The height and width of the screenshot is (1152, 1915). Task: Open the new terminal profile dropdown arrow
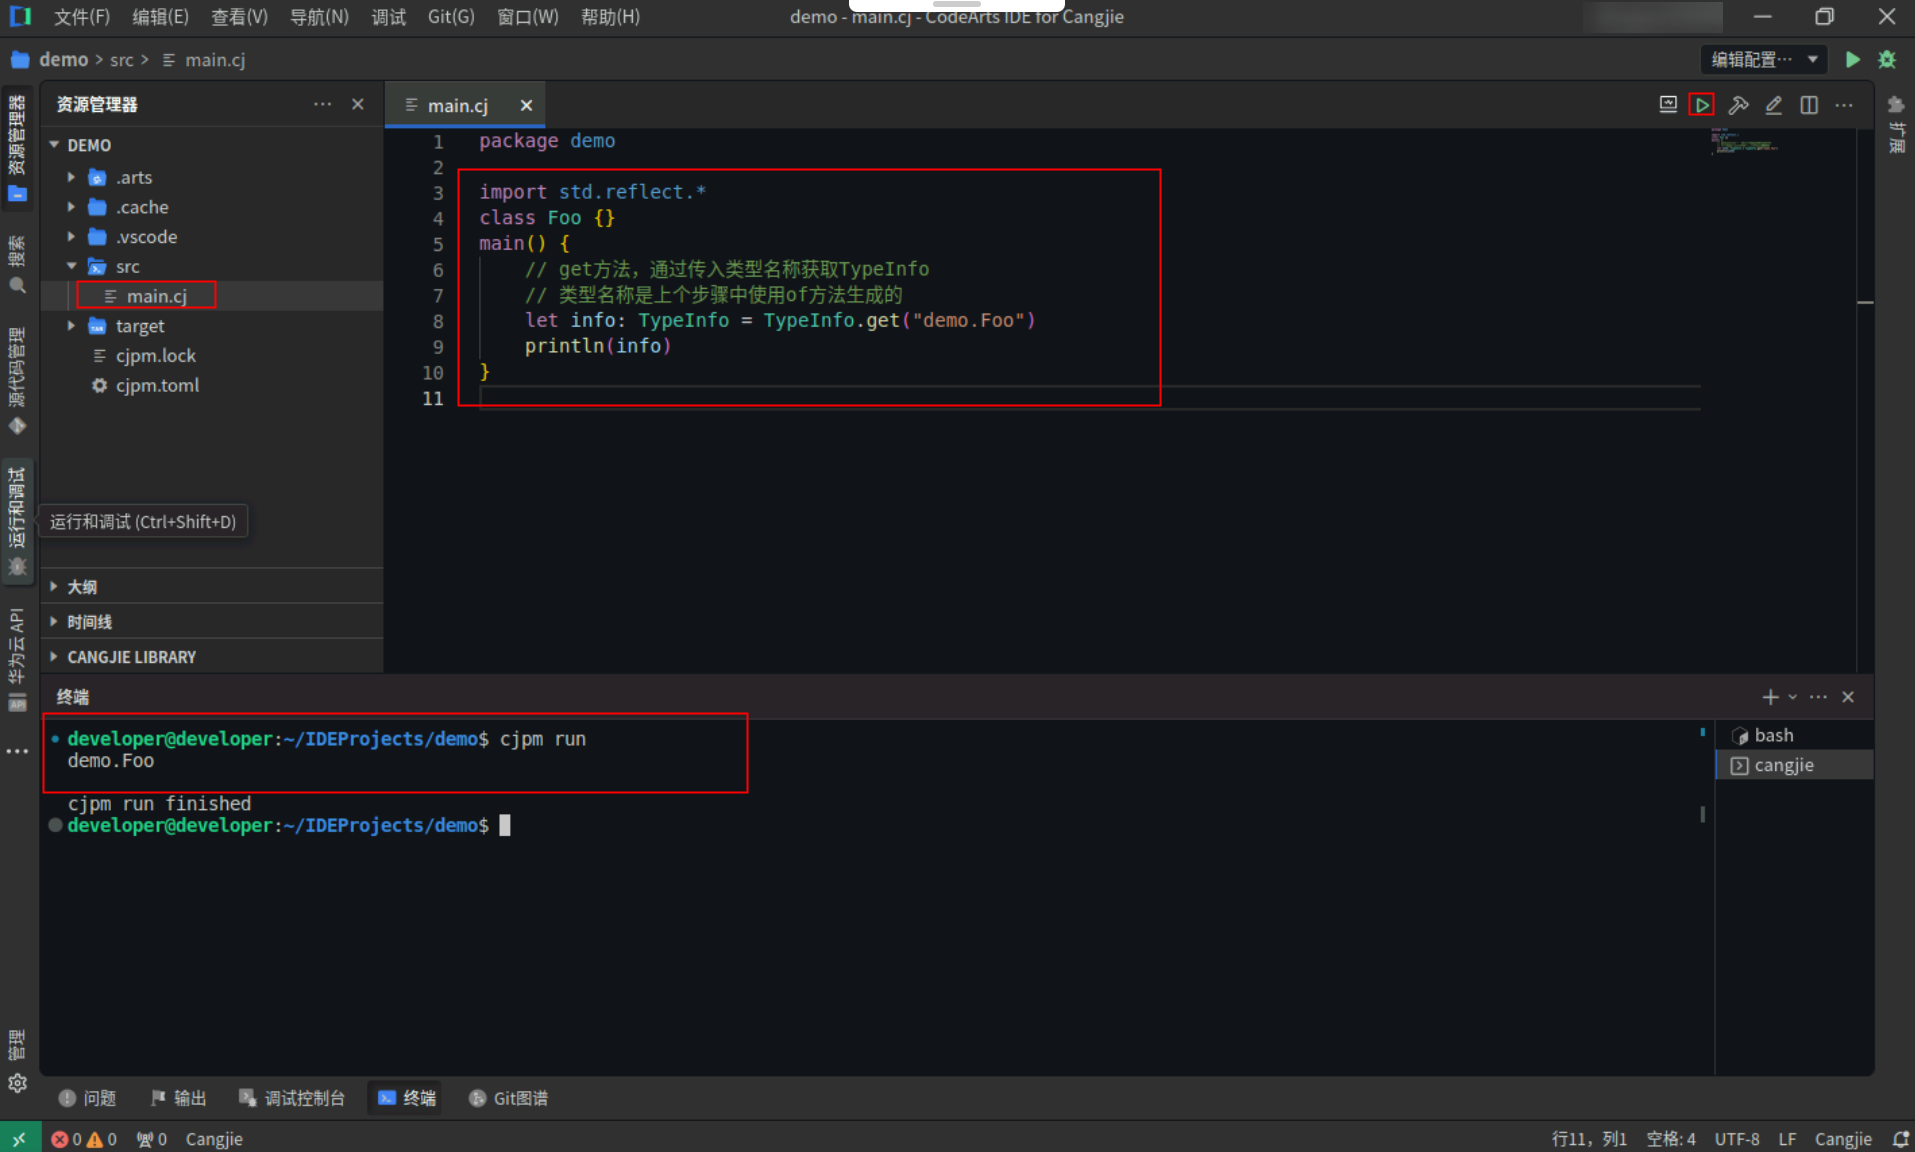(1793, 697)
